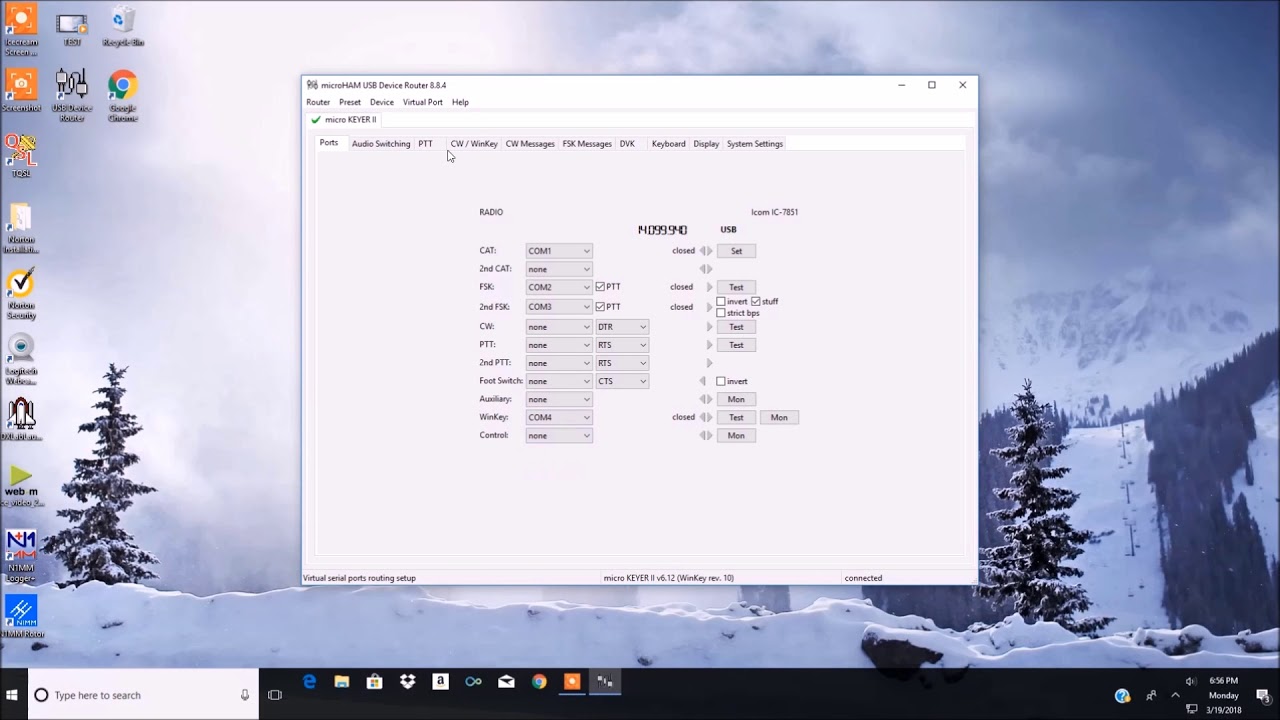Open the TQSL desktop shortcut

click(21, 156)
